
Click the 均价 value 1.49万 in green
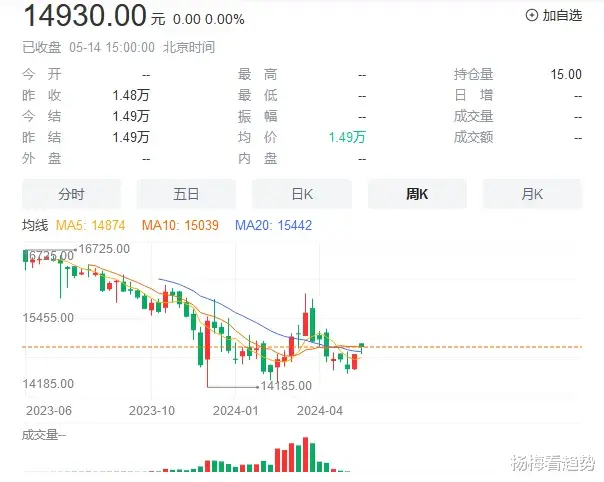(x=347, y=137)
